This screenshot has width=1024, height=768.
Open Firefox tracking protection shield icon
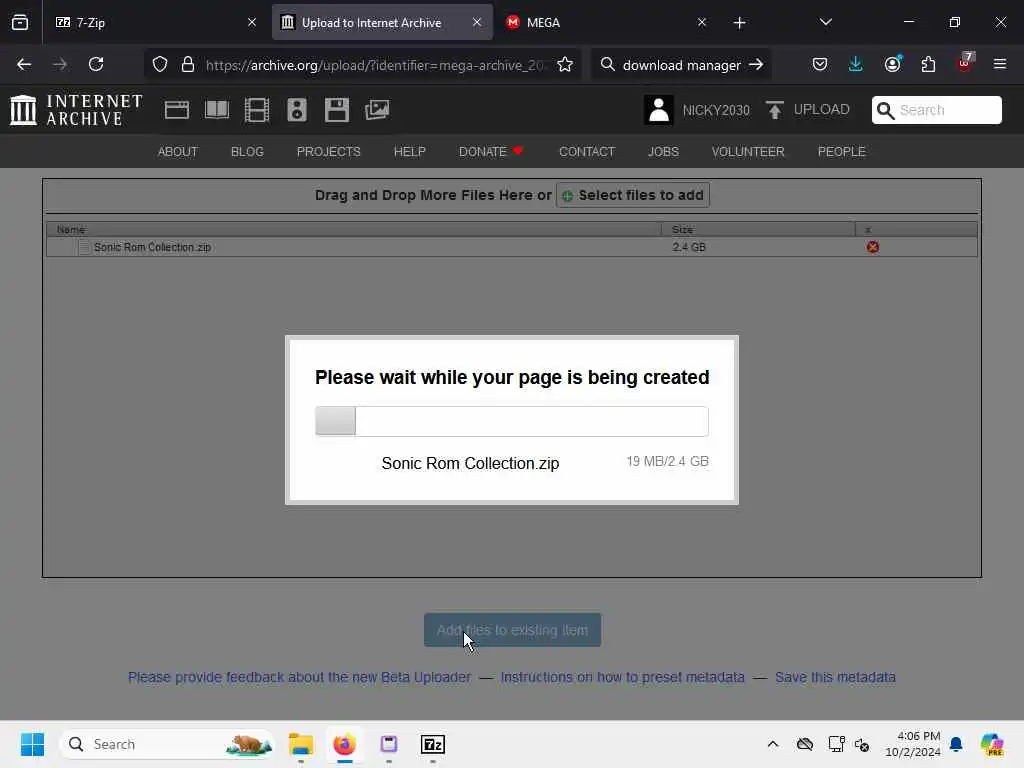click(x=160, y=65)
